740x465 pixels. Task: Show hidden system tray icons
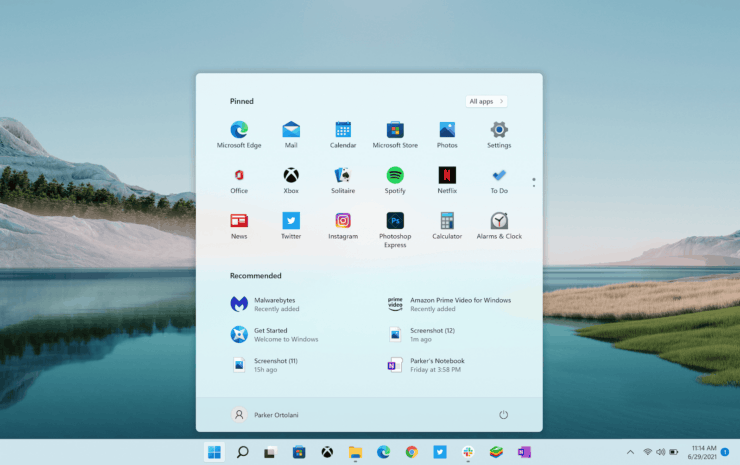pos(630,452)
